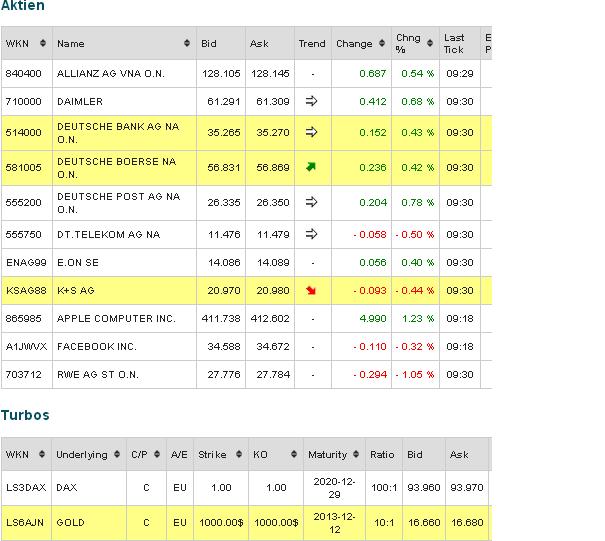Click WKN 865985 cell
The width and height of the screenshot is (605, 541).
[24, 318]
